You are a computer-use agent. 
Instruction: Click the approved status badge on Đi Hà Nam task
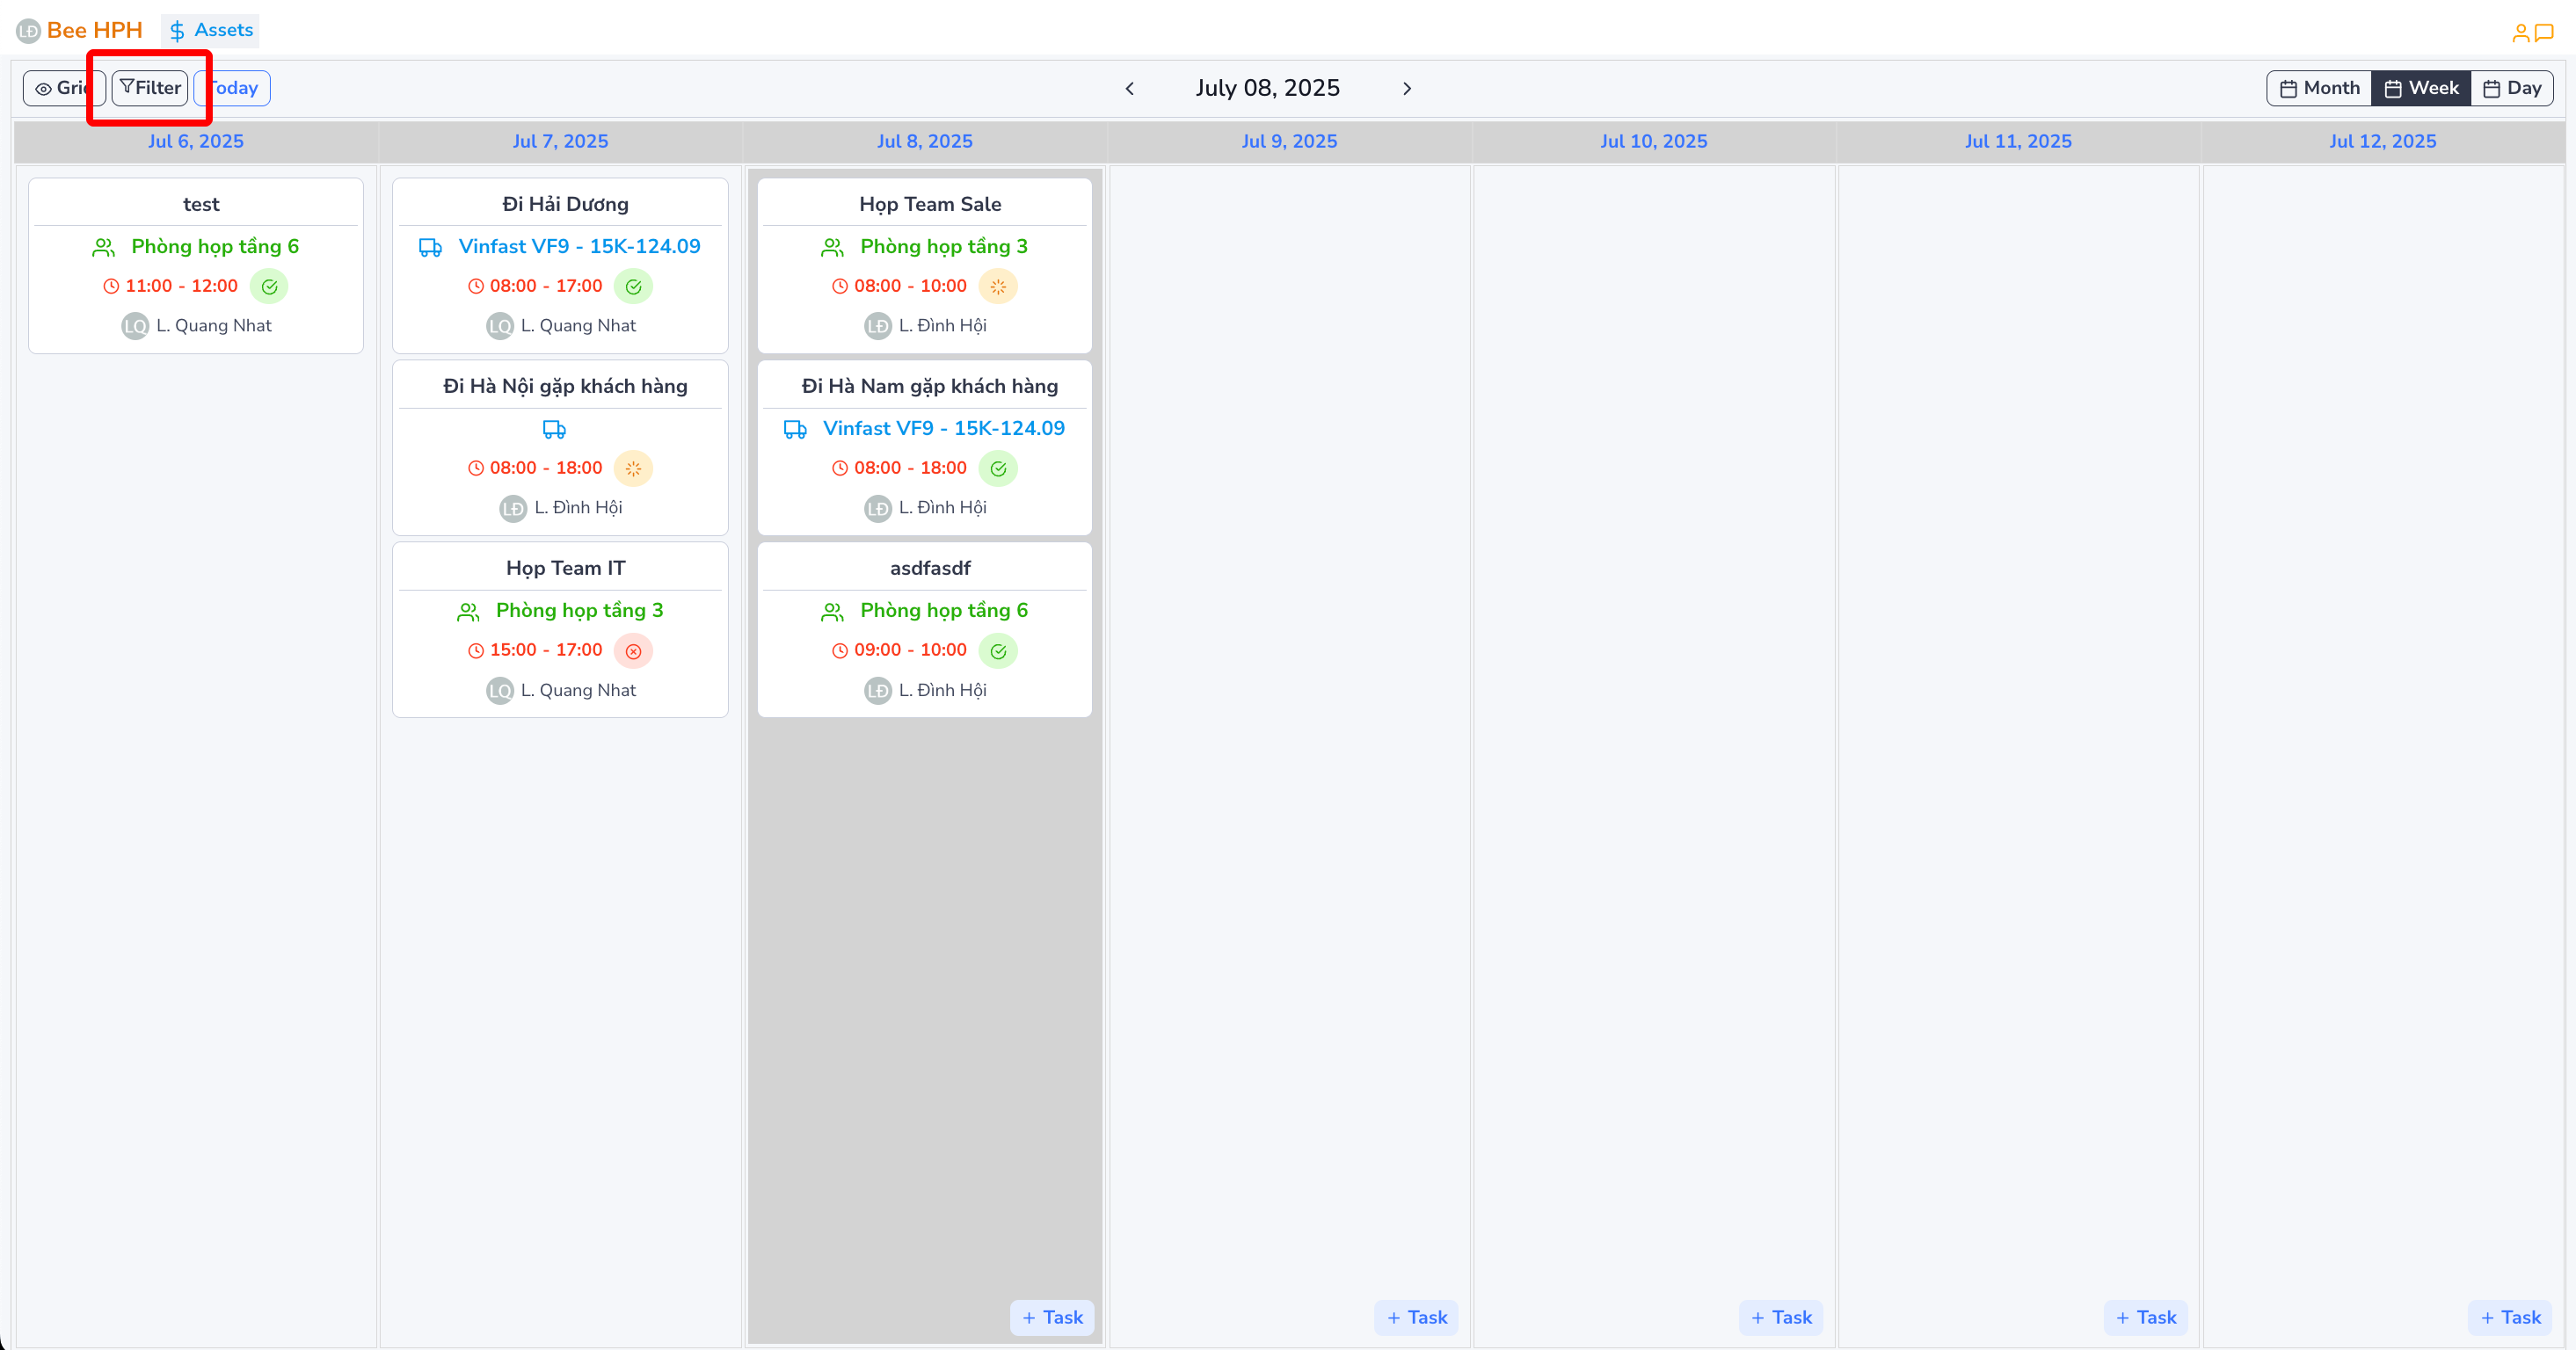coord(998,468)
